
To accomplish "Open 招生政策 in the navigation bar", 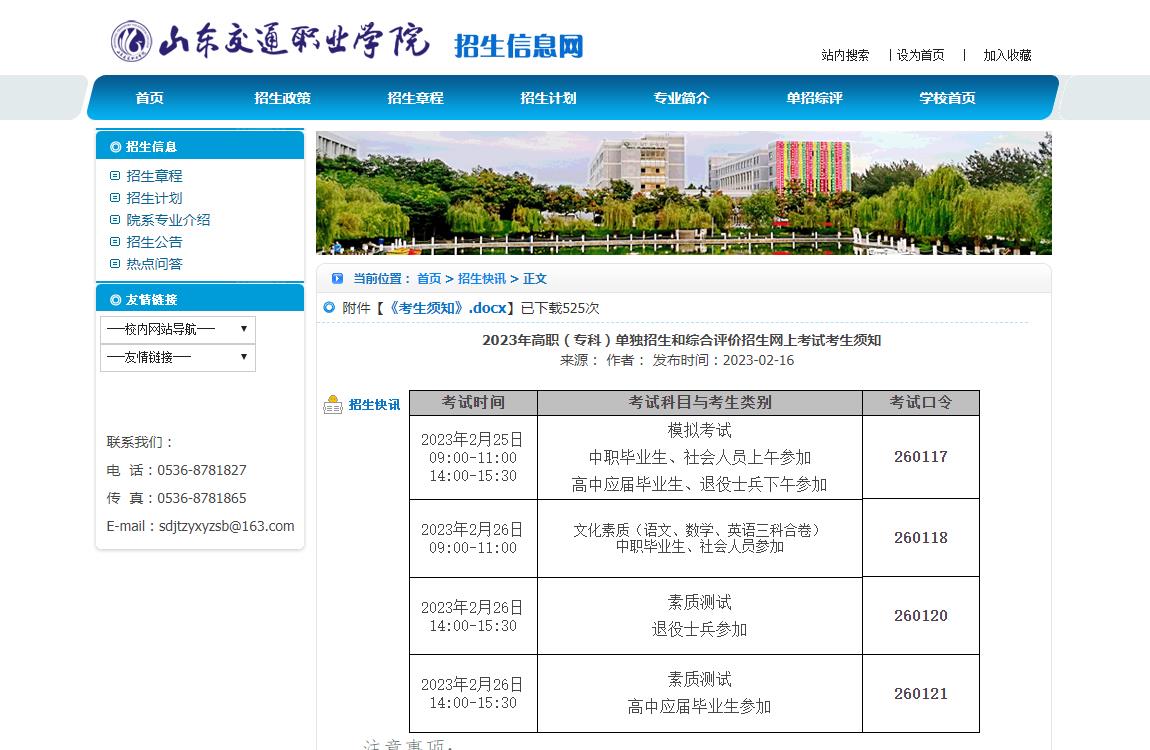I will [282, 98].
